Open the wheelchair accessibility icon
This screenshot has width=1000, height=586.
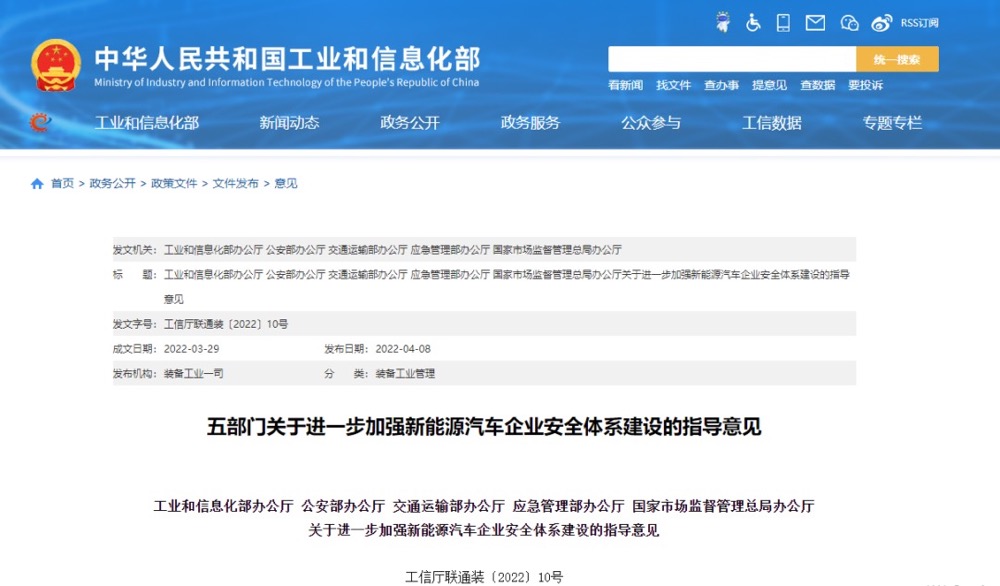(x=753, y=22)
